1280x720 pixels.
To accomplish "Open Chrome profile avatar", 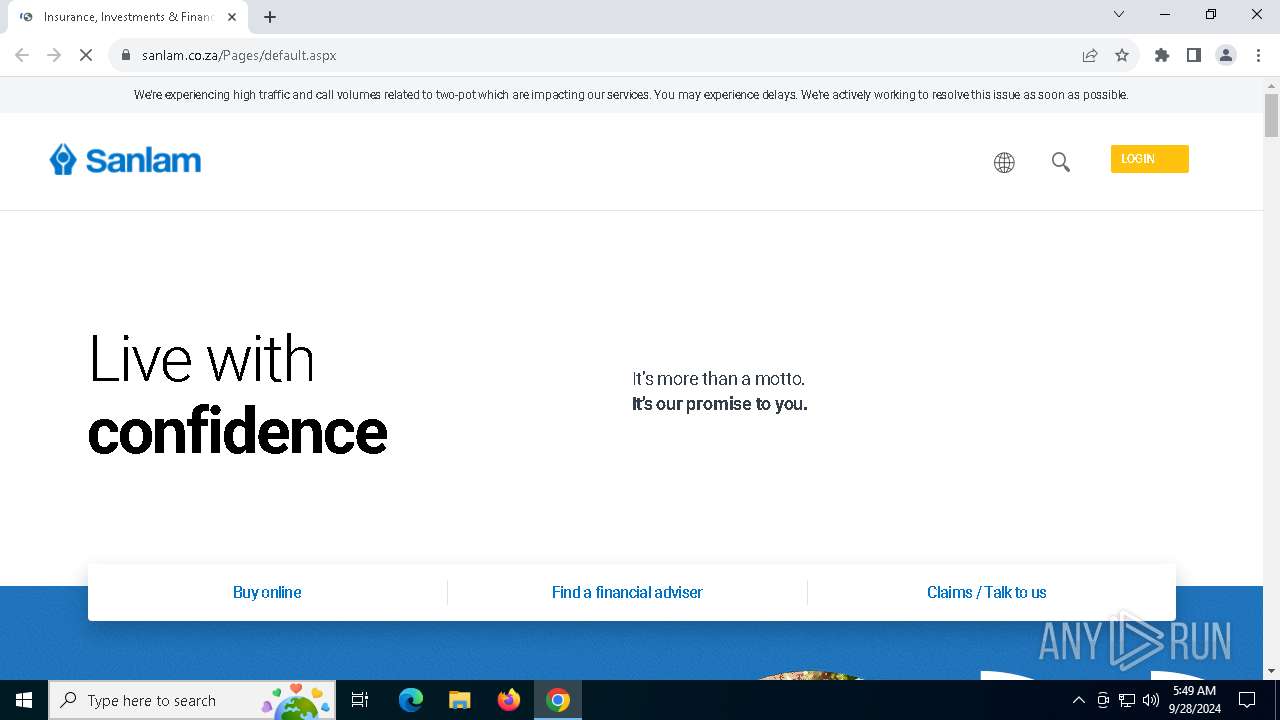I will [1226, 55].
